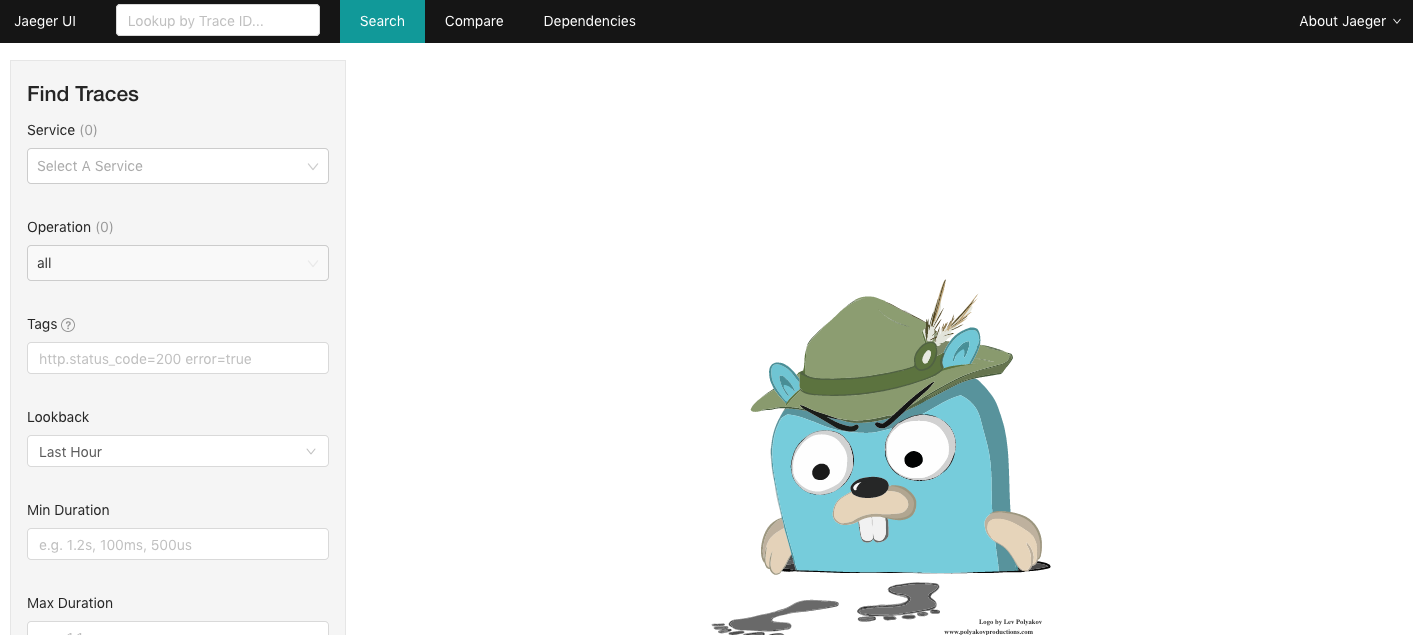Click the Operation label text
1413x635 pixels.
[59, 227]
